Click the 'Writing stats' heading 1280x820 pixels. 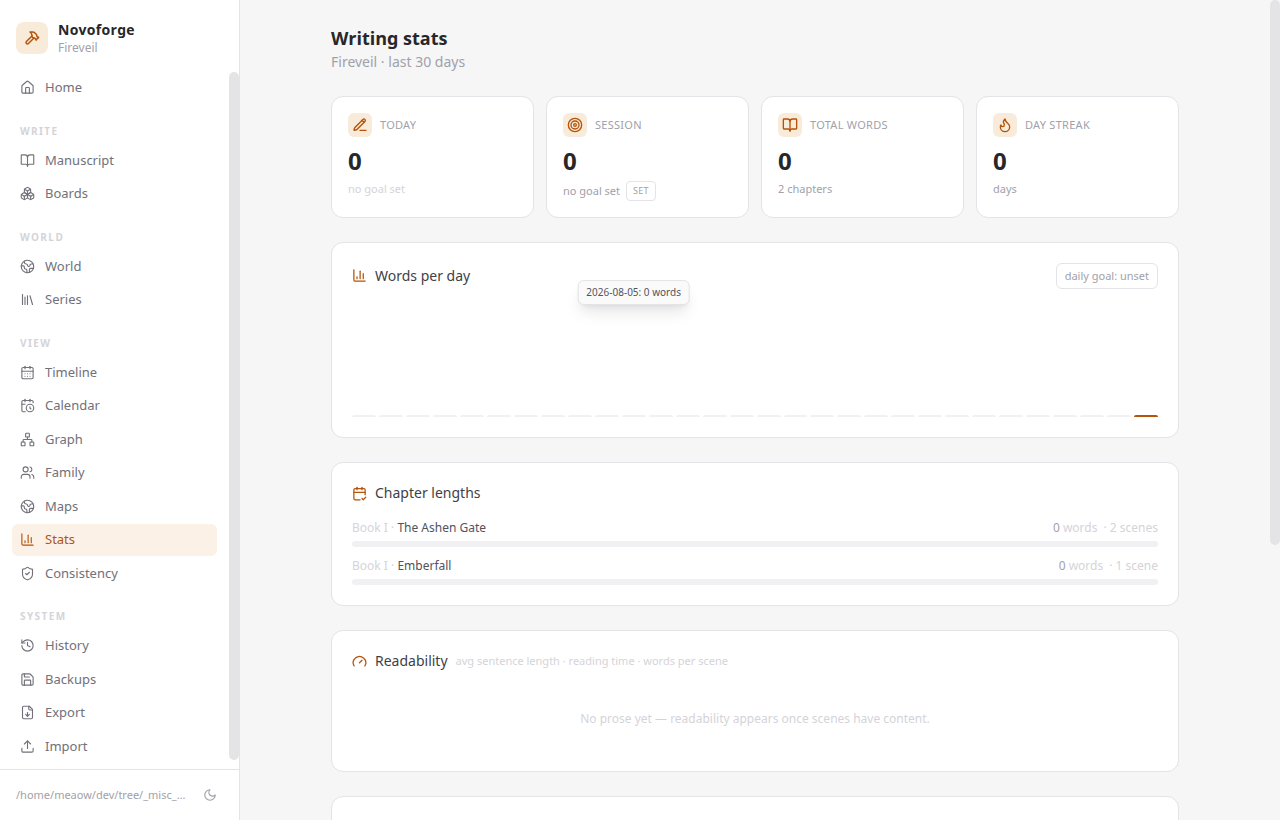pos(389,39)
